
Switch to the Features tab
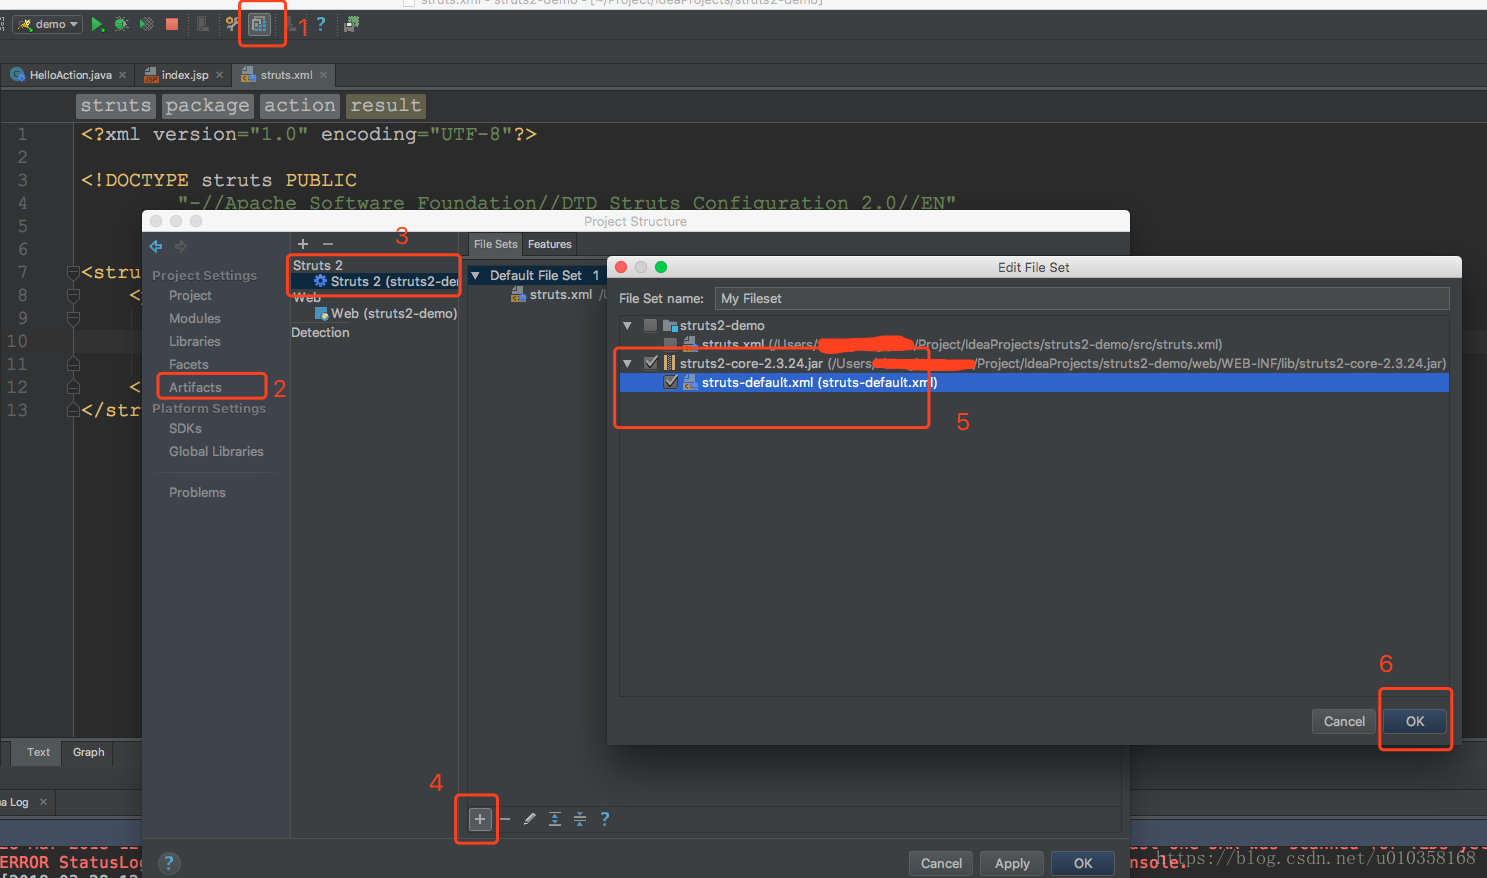point(550,244)
